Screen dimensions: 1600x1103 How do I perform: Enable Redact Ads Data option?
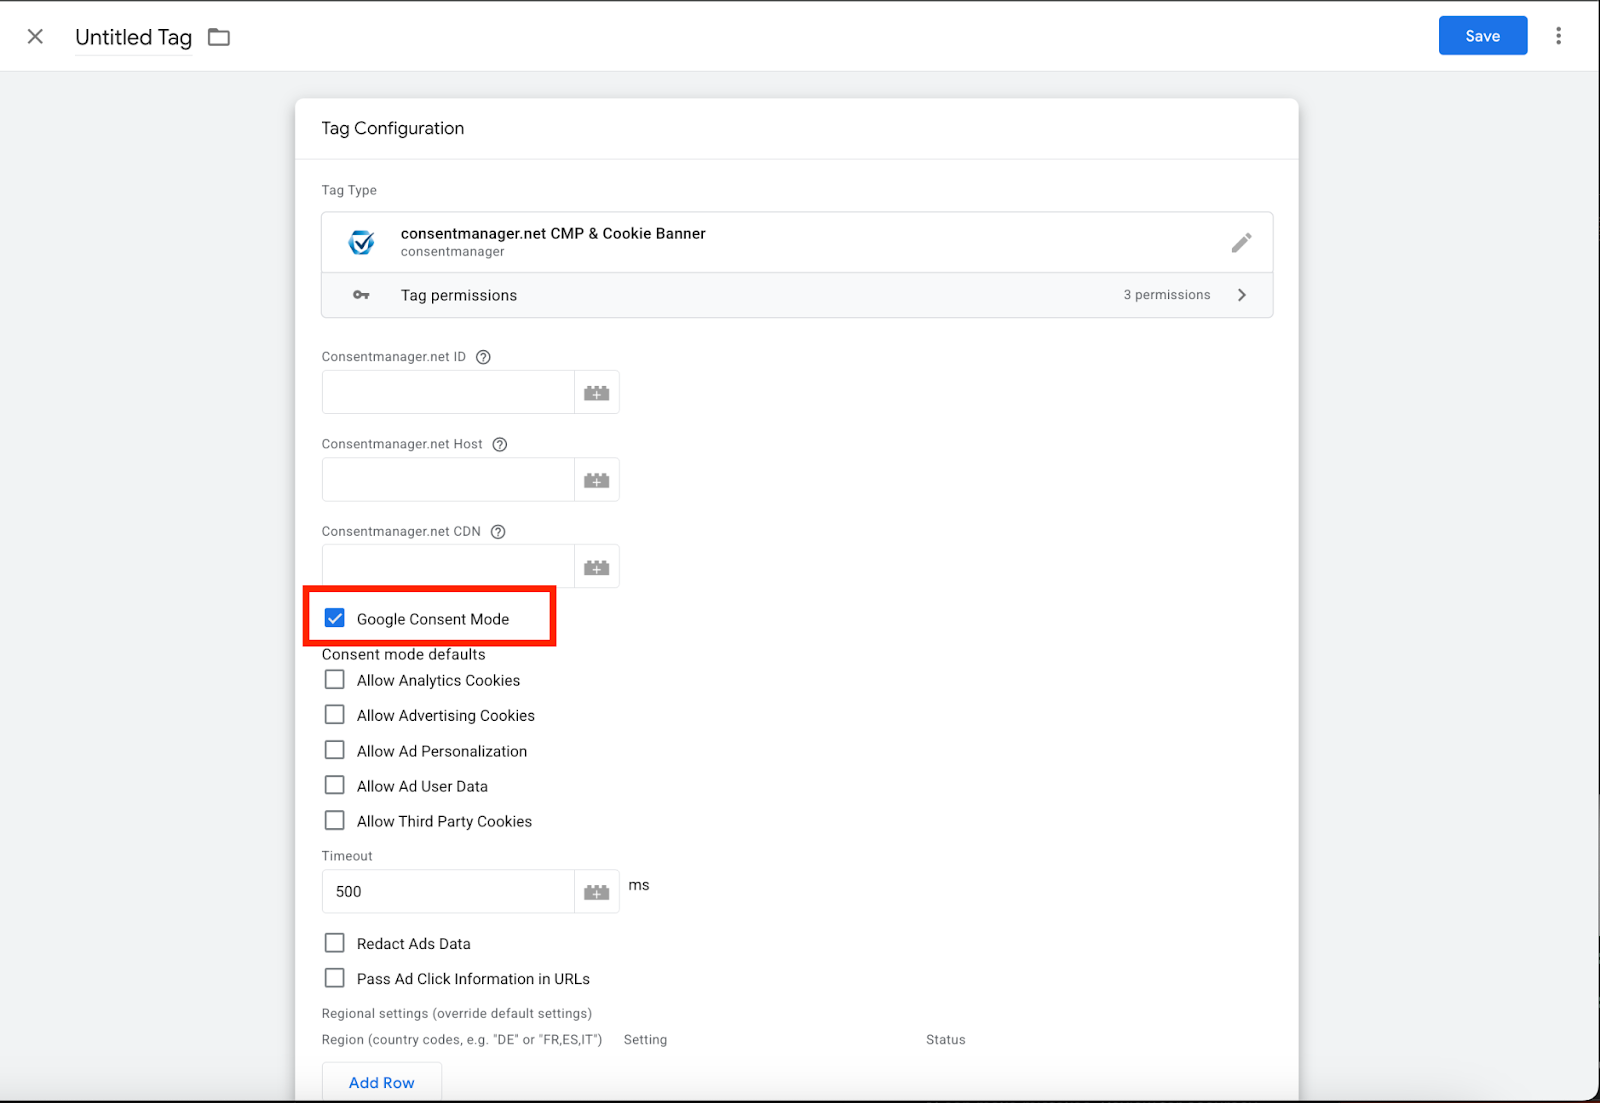(x=335, y=943)
